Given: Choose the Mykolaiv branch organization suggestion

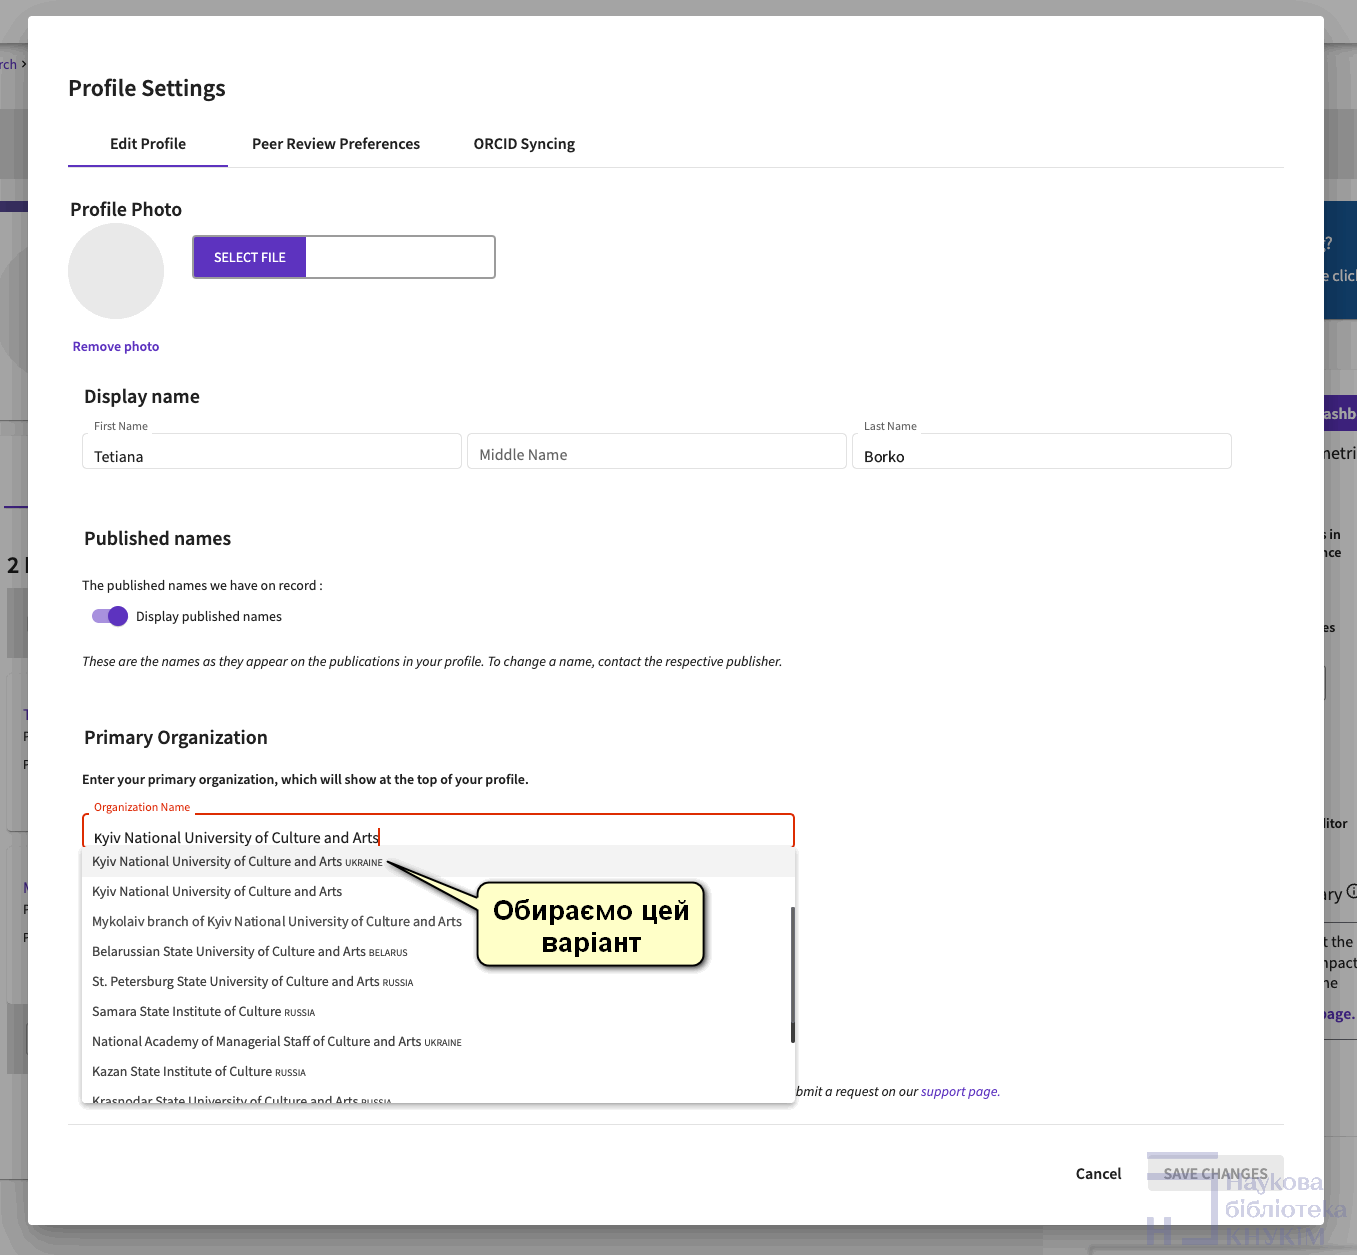Looking at the screenshot, I should coord(277,922).
